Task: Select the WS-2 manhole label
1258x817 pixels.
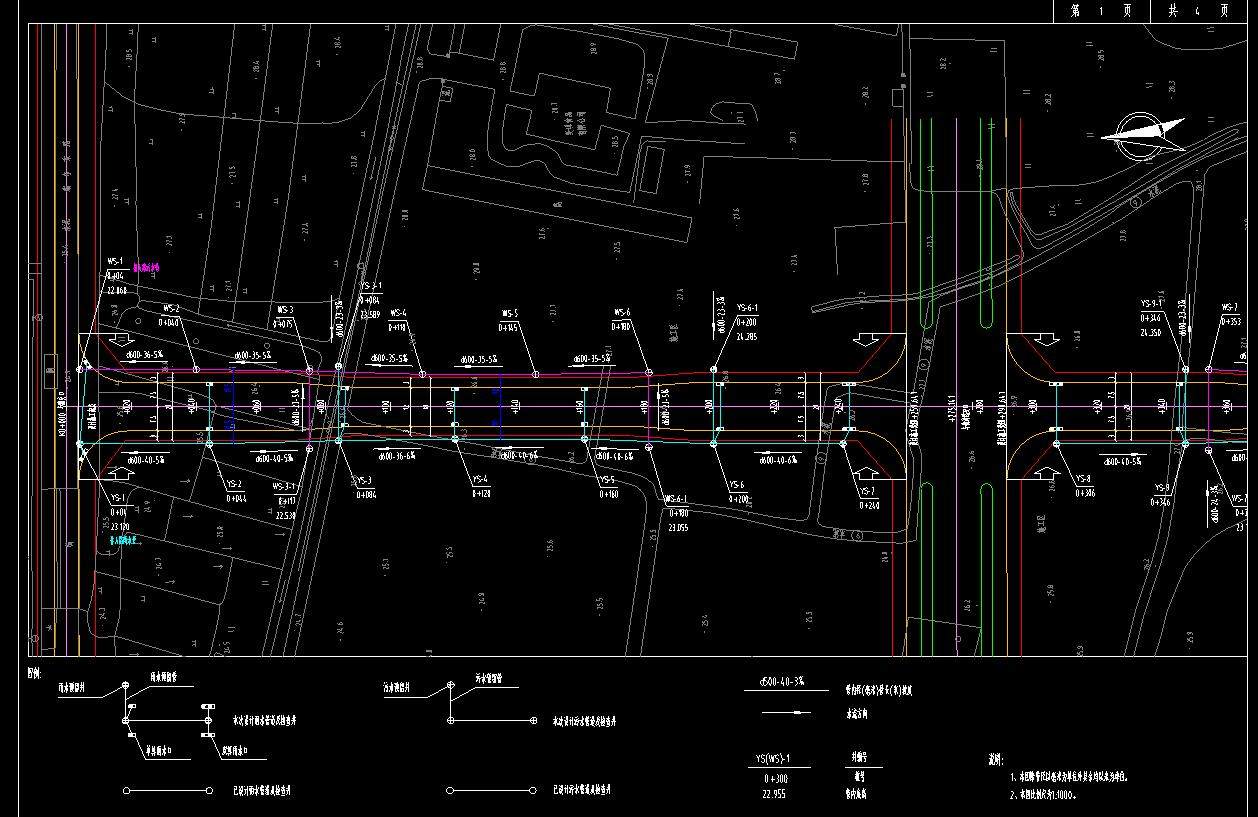Action: pos(171,309)
